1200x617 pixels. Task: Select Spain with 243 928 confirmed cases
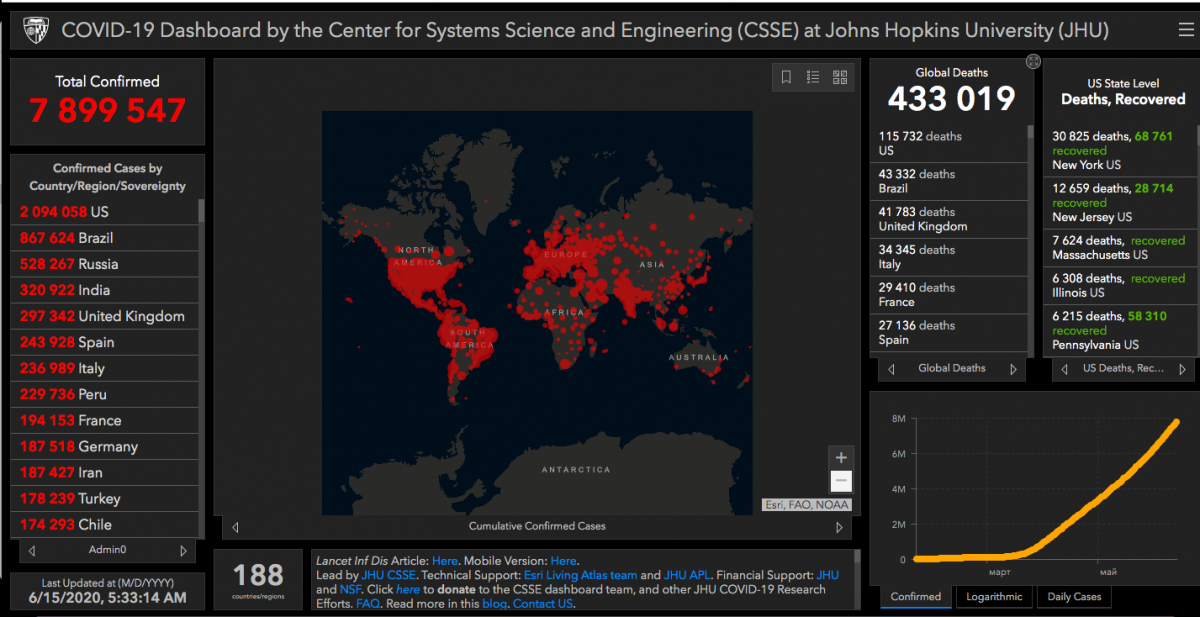tap(105, 342)
